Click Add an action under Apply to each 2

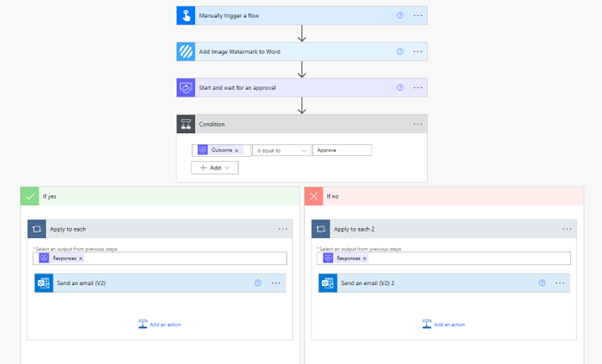click(x=444, y=324)
